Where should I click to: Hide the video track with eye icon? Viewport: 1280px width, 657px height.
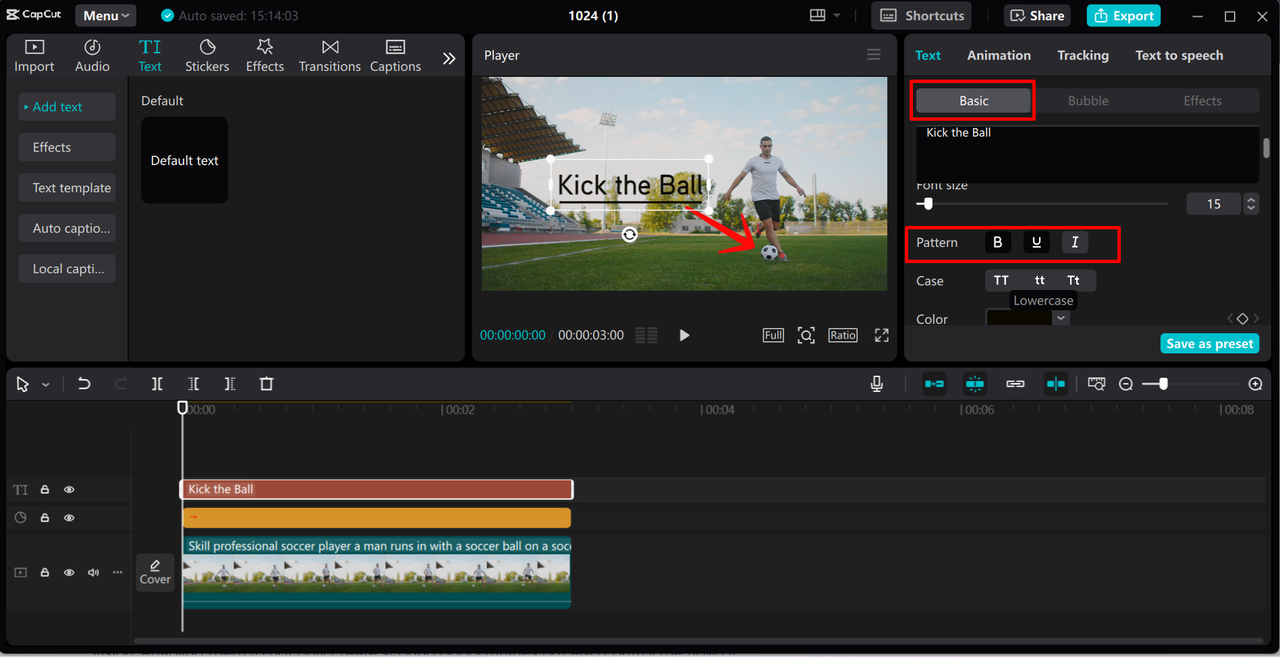(x=69, y=573)
